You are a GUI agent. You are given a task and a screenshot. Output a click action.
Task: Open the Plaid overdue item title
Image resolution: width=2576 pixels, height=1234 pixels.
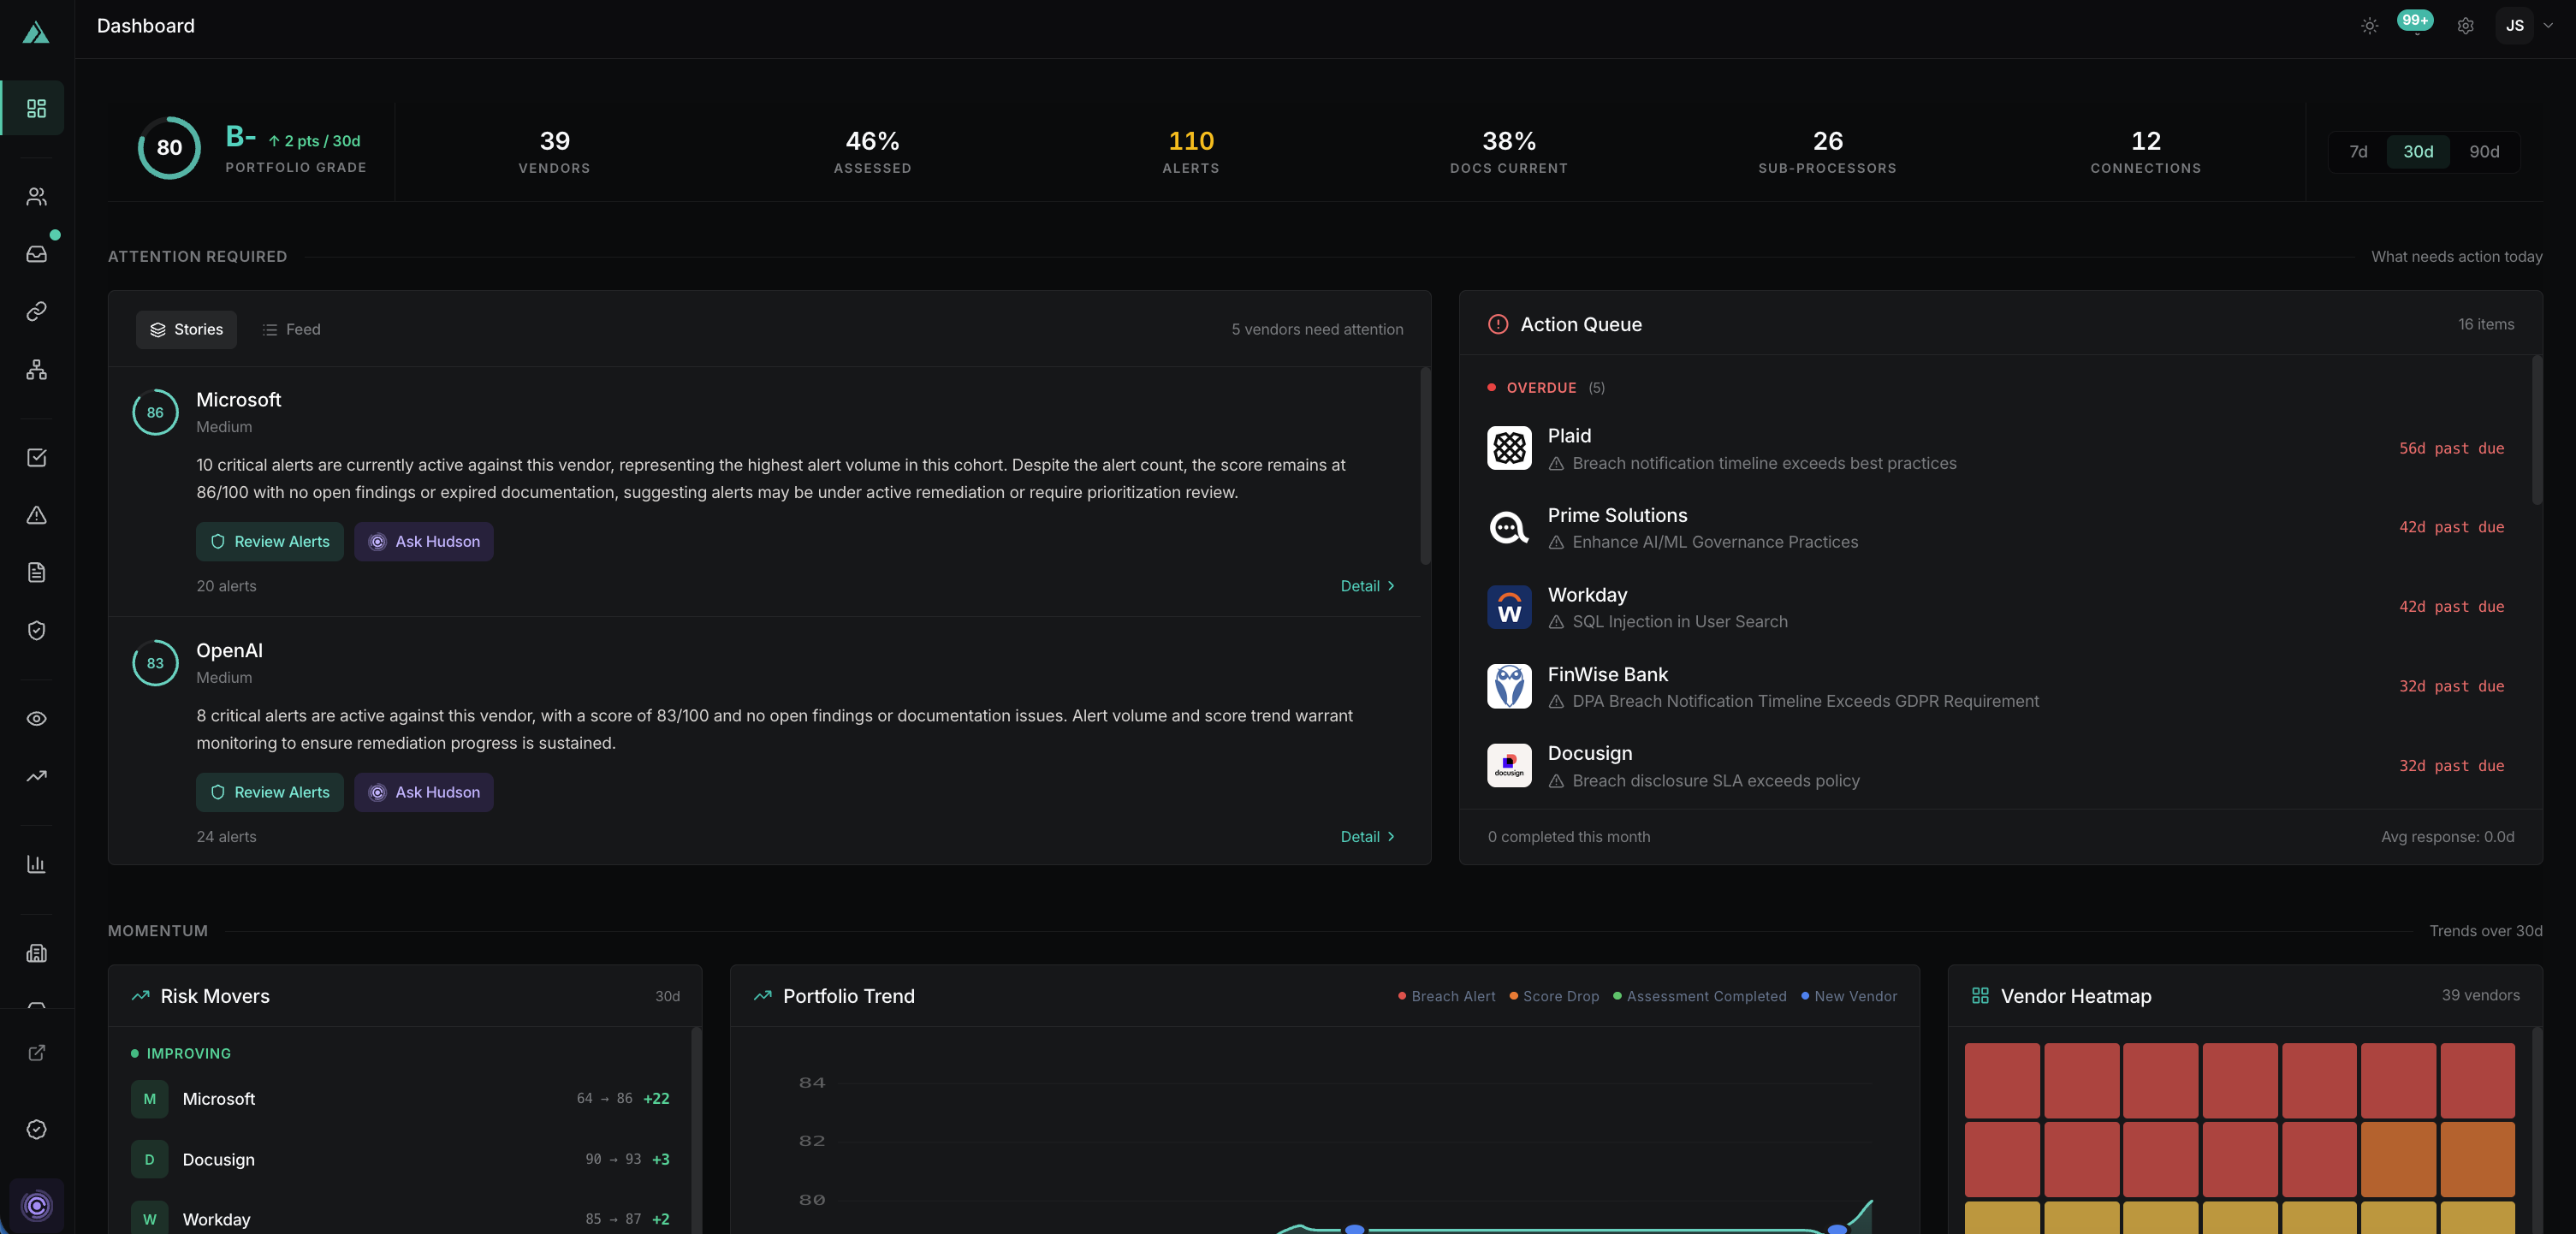pos(1569,436)
